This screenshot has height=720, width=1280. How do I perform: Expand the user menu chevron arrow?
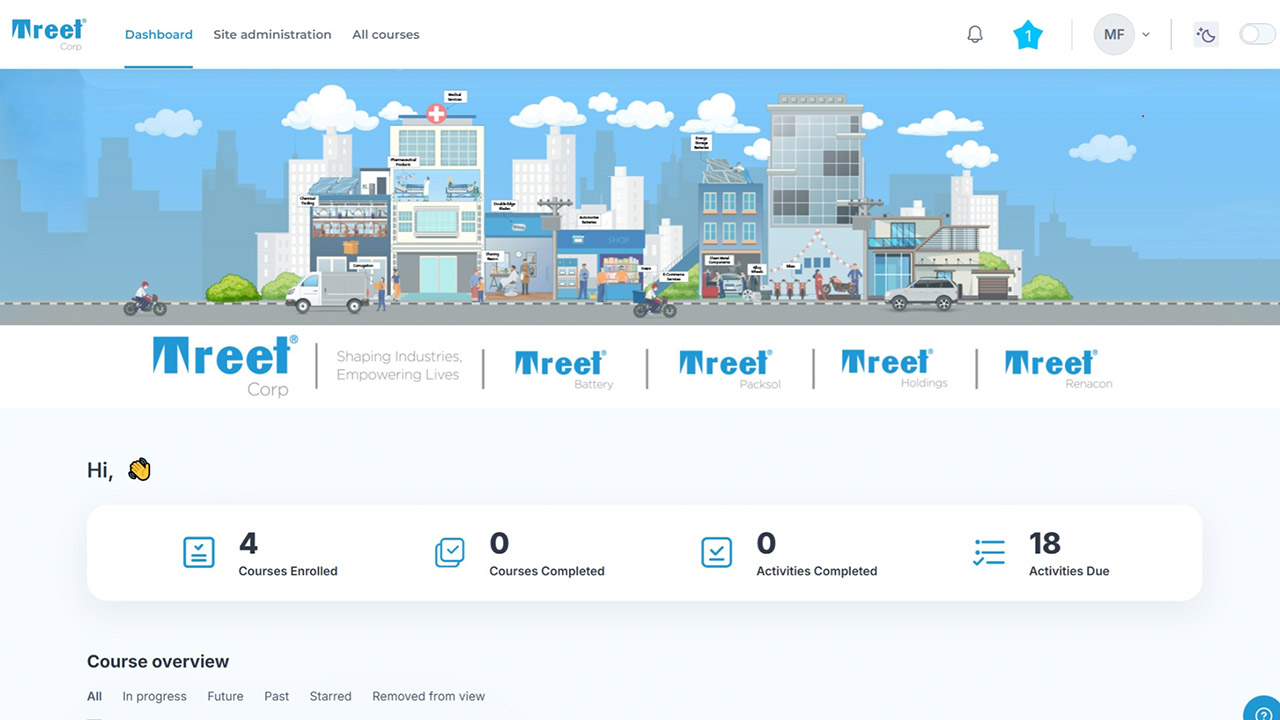pyautogui.click(x=1146, y=34)
